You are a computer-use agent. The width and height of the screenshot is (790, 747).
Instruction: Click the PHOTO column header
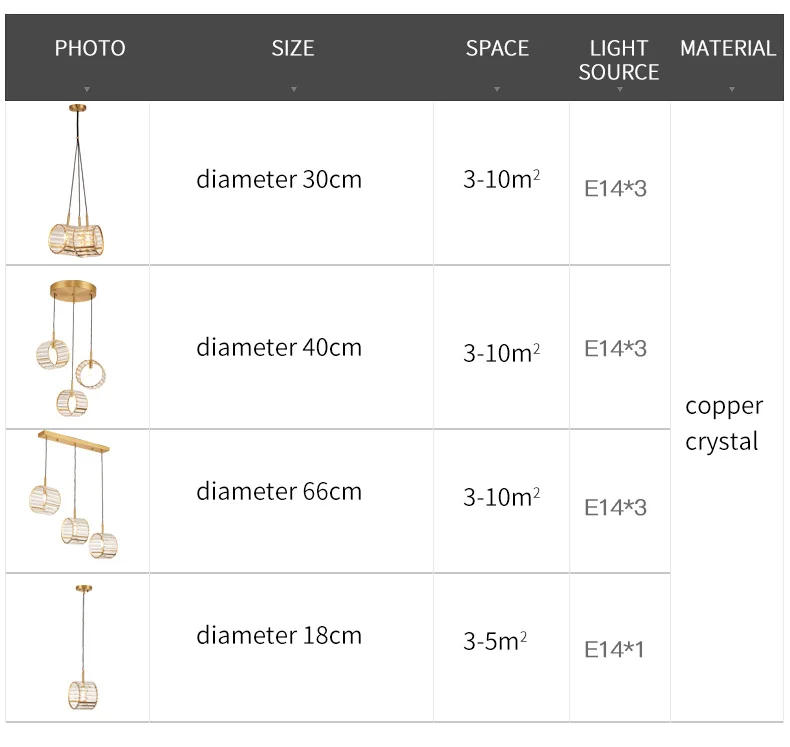pos(90,48)
